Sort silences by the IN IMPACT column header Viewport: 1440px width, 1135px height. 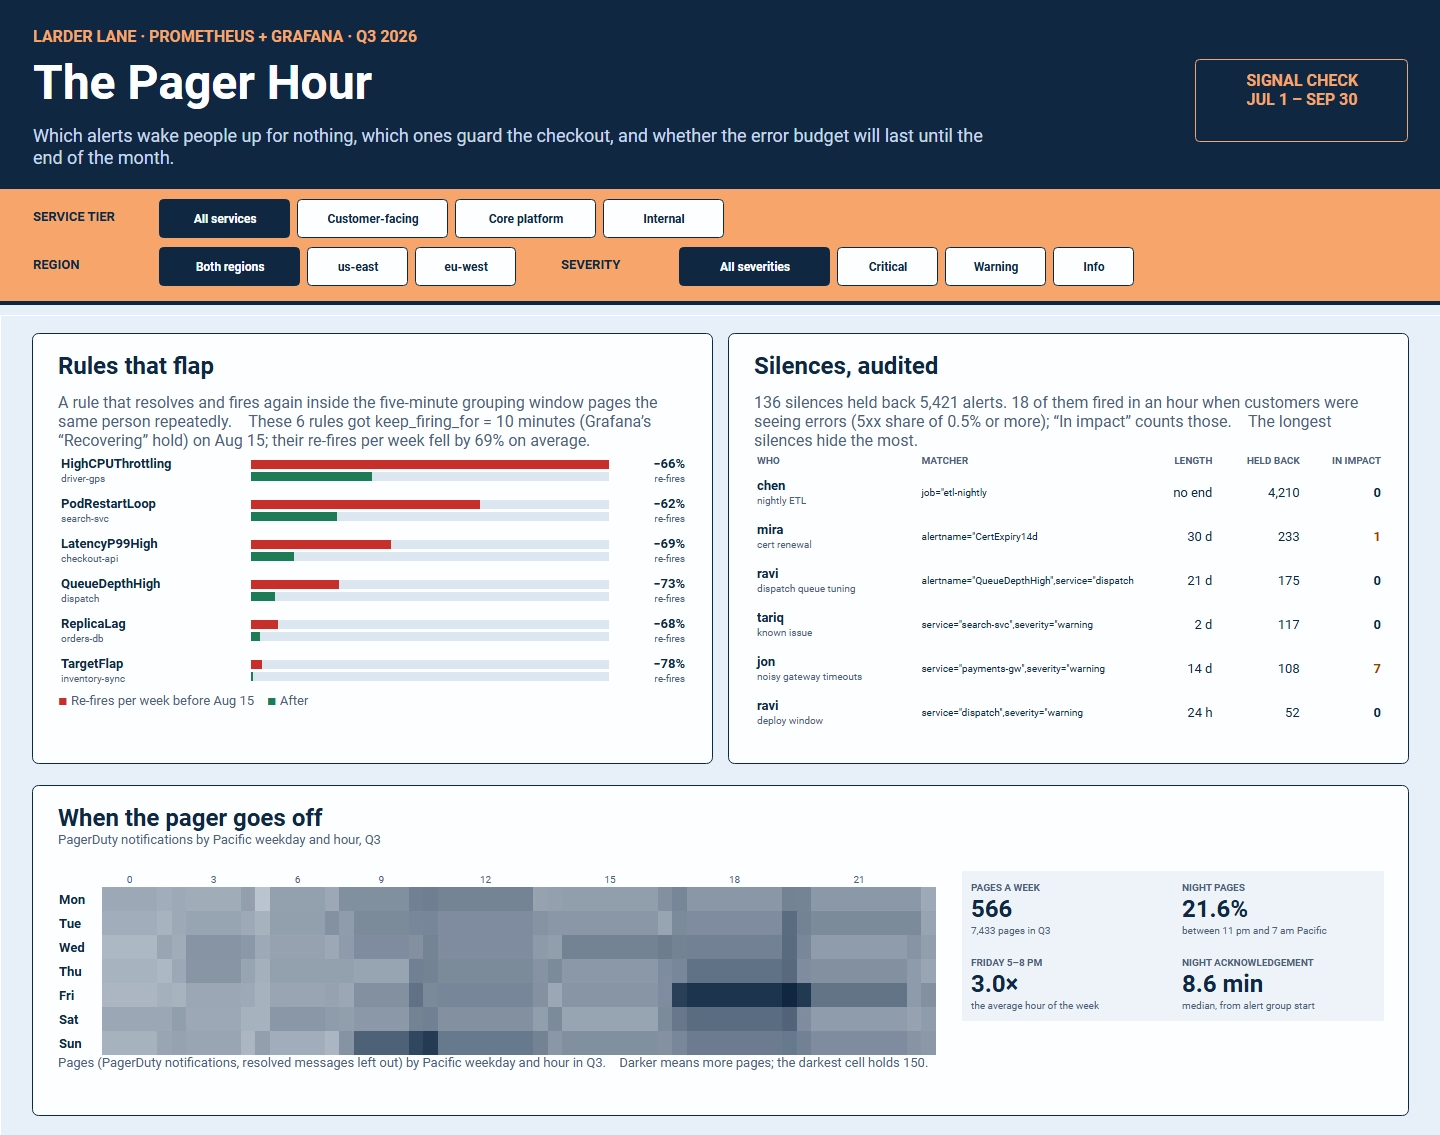coord(1356,461)
